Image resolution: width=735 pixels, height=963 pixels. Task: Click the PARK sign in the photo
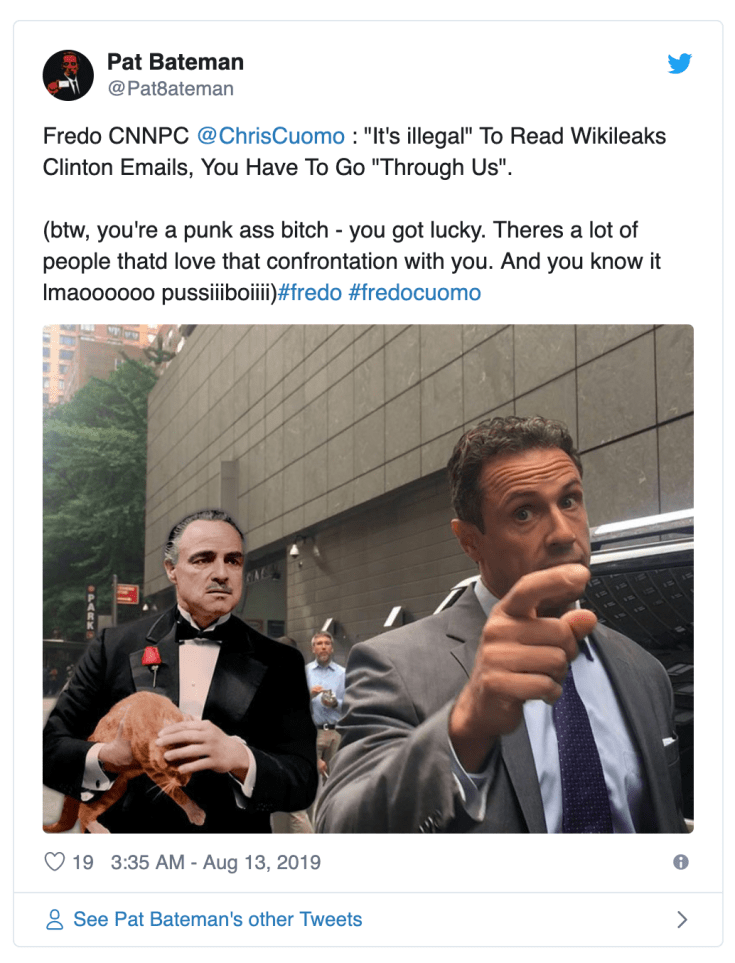(91, 610)
